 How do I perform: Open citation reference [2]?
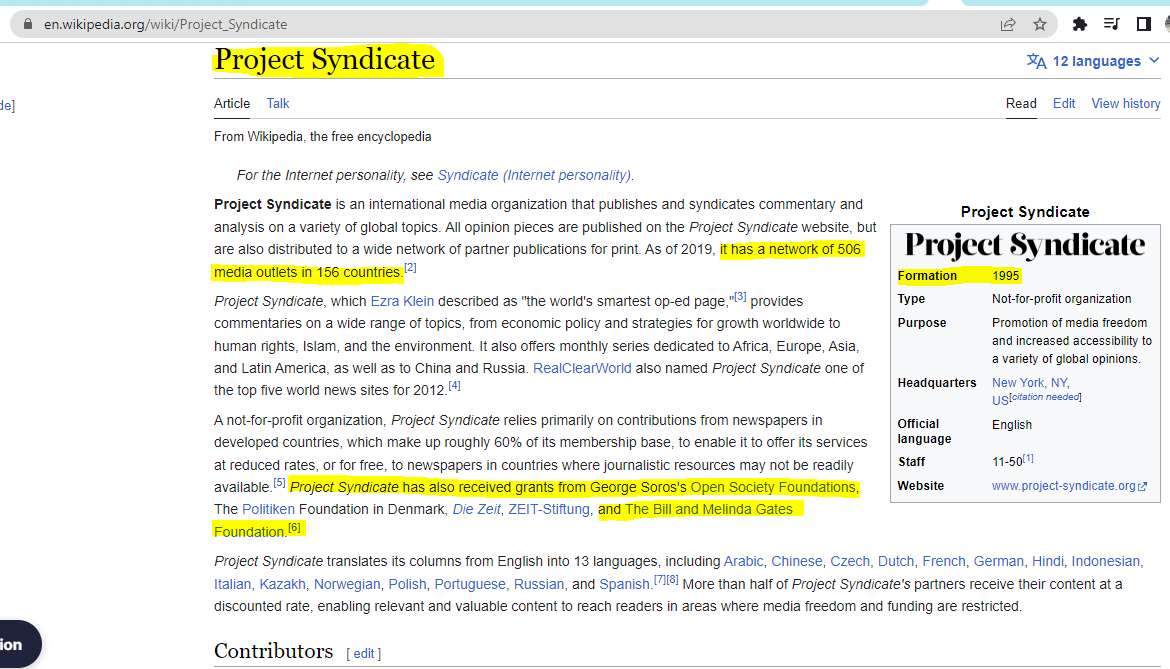[x=410, y=268]
